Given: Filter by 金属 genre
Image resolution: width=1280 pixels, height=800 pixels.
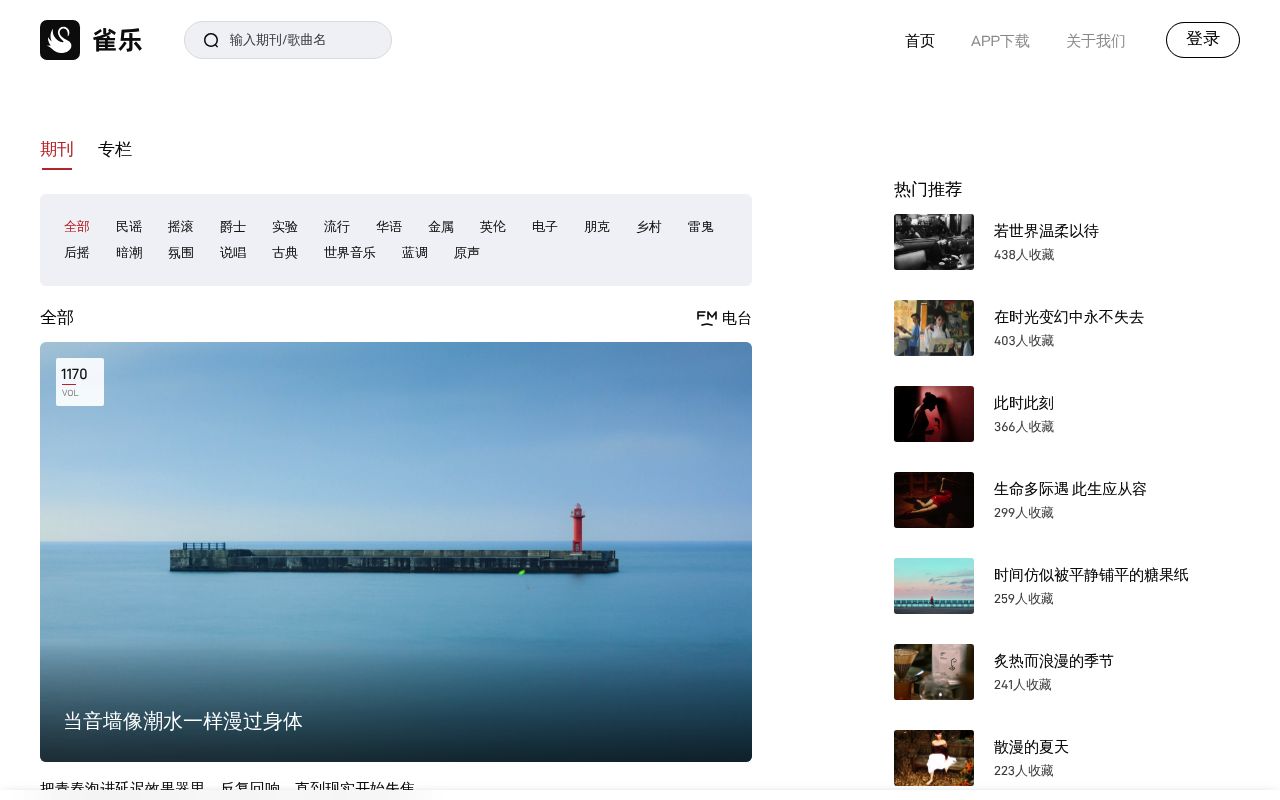Looking at the screenshot, I should [441, 227].
